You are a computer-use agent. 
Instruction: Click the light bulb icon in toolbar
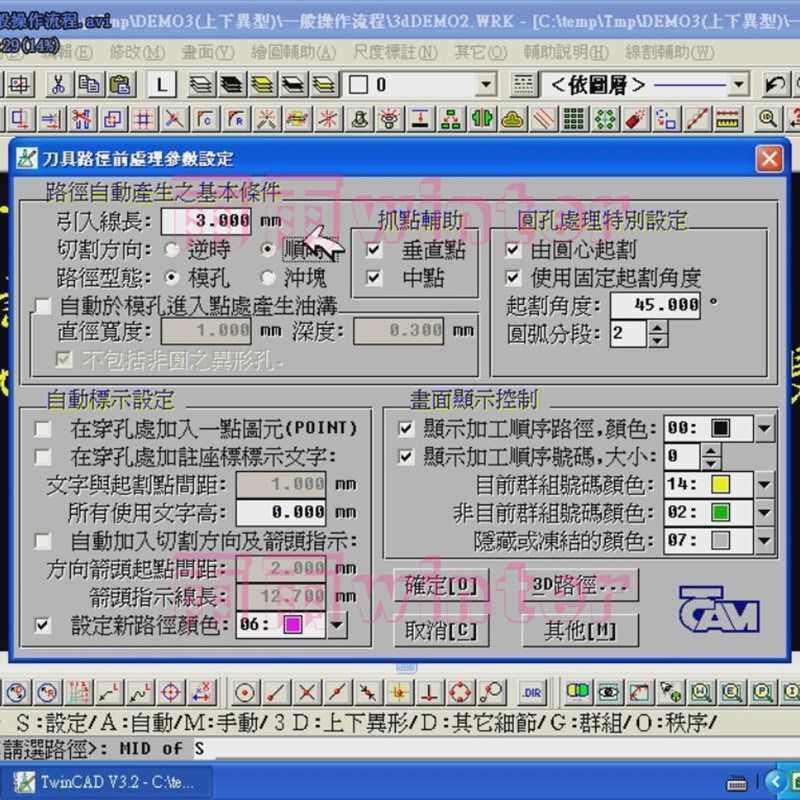[x=390, y=119]
